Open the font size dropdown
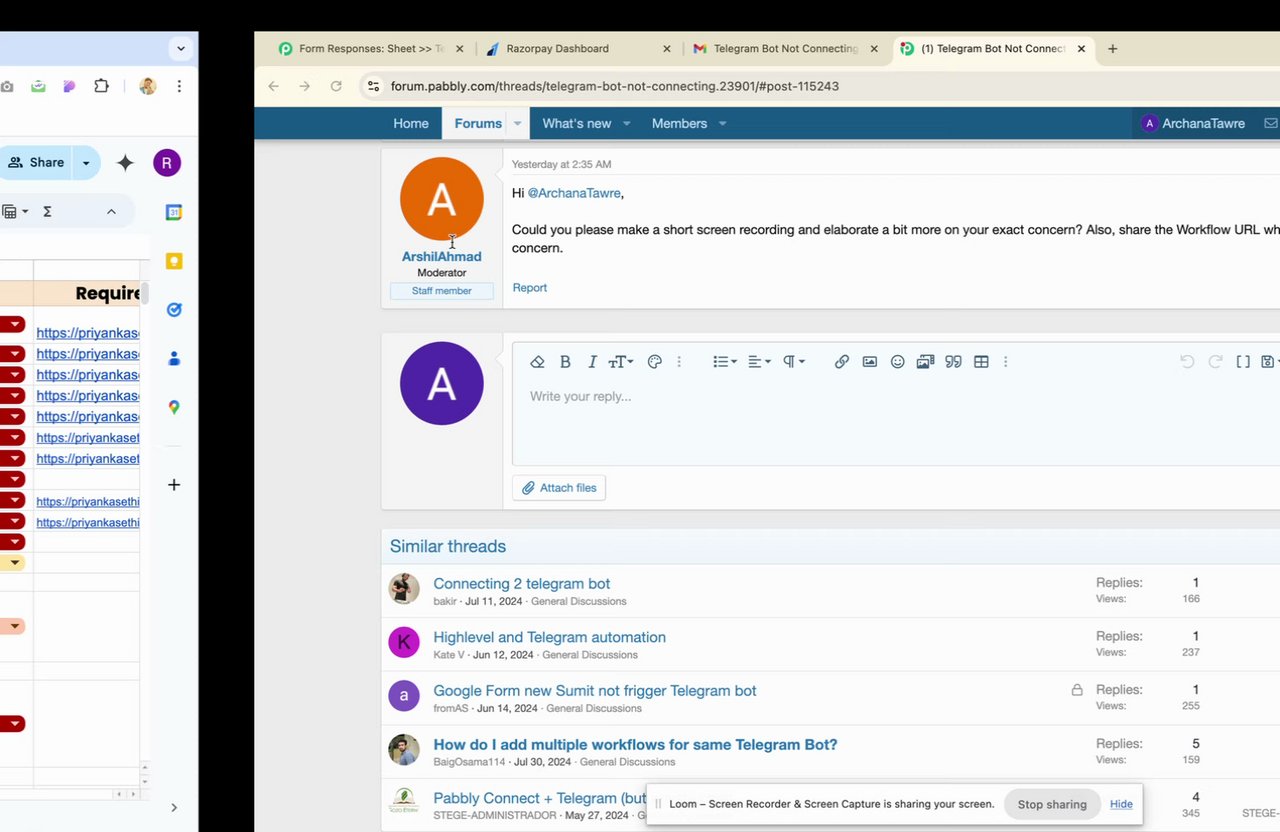Viewport: 1280px width, 832px height. 621,362
